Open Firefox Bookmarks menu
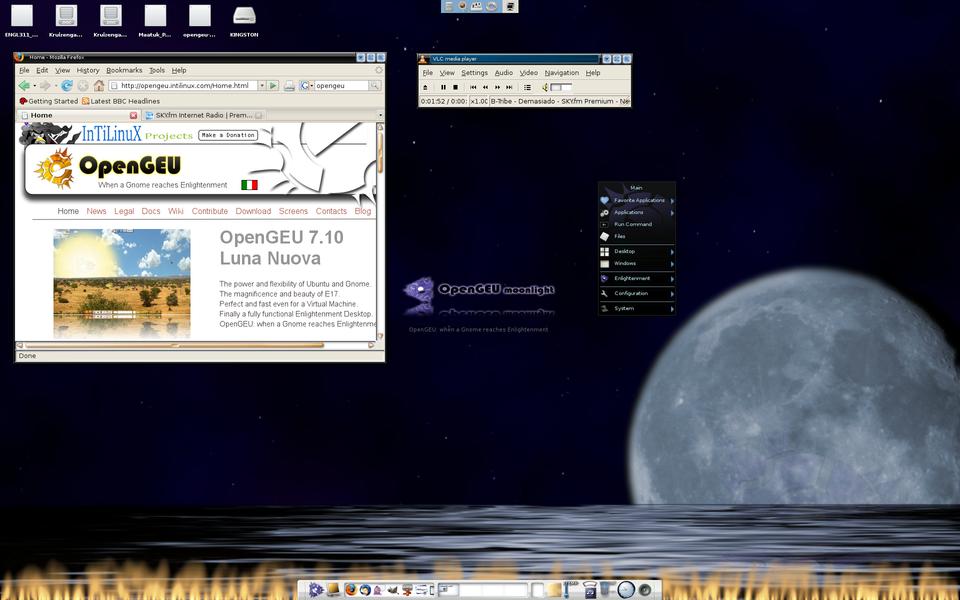The image size is (960, 600). (x=124, y=71)
